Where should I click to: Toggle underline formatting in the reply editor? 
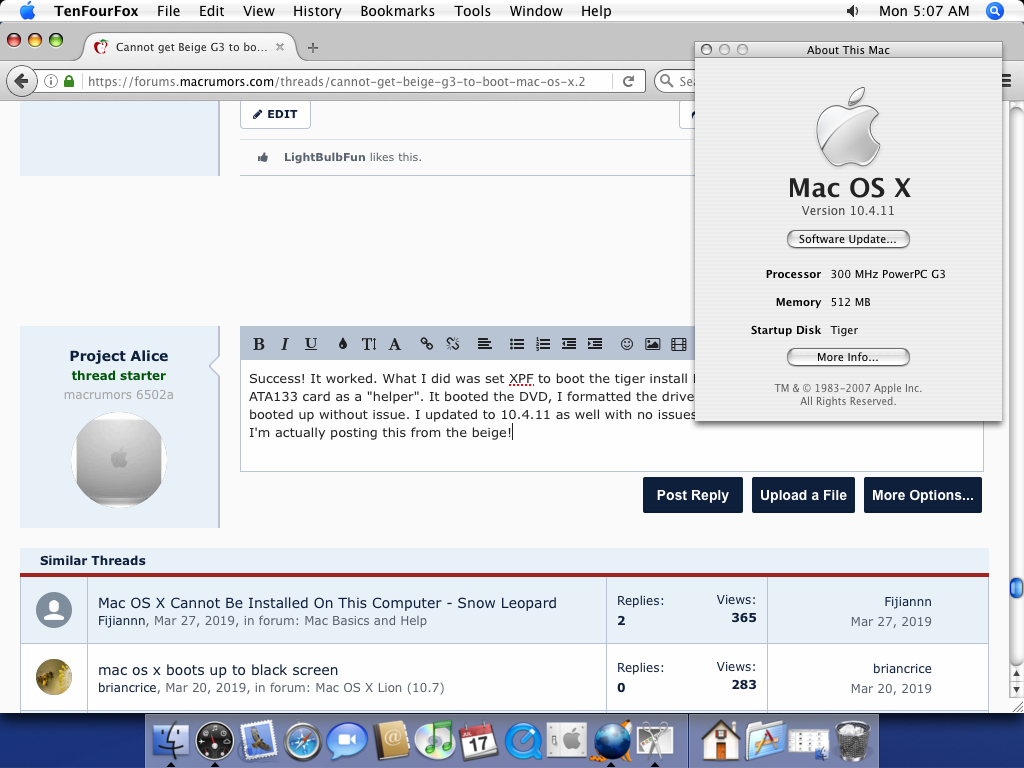coord(311,344)
